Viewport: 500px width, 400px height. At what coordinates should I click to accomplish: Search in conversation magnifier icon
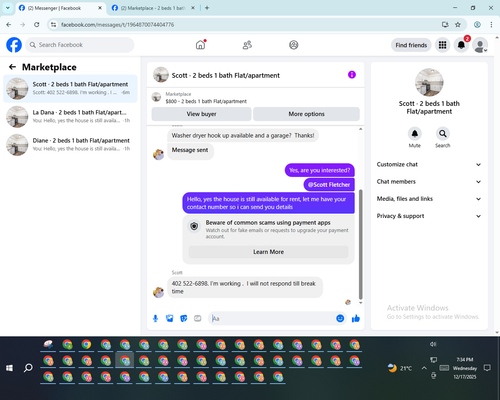point(443,134)
